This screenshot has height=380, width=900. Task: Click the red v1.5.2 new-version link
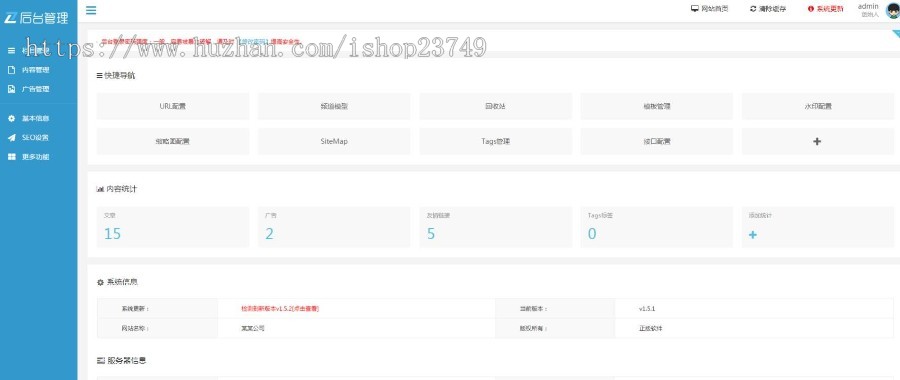pyautogui.click(x=280, y=308)
